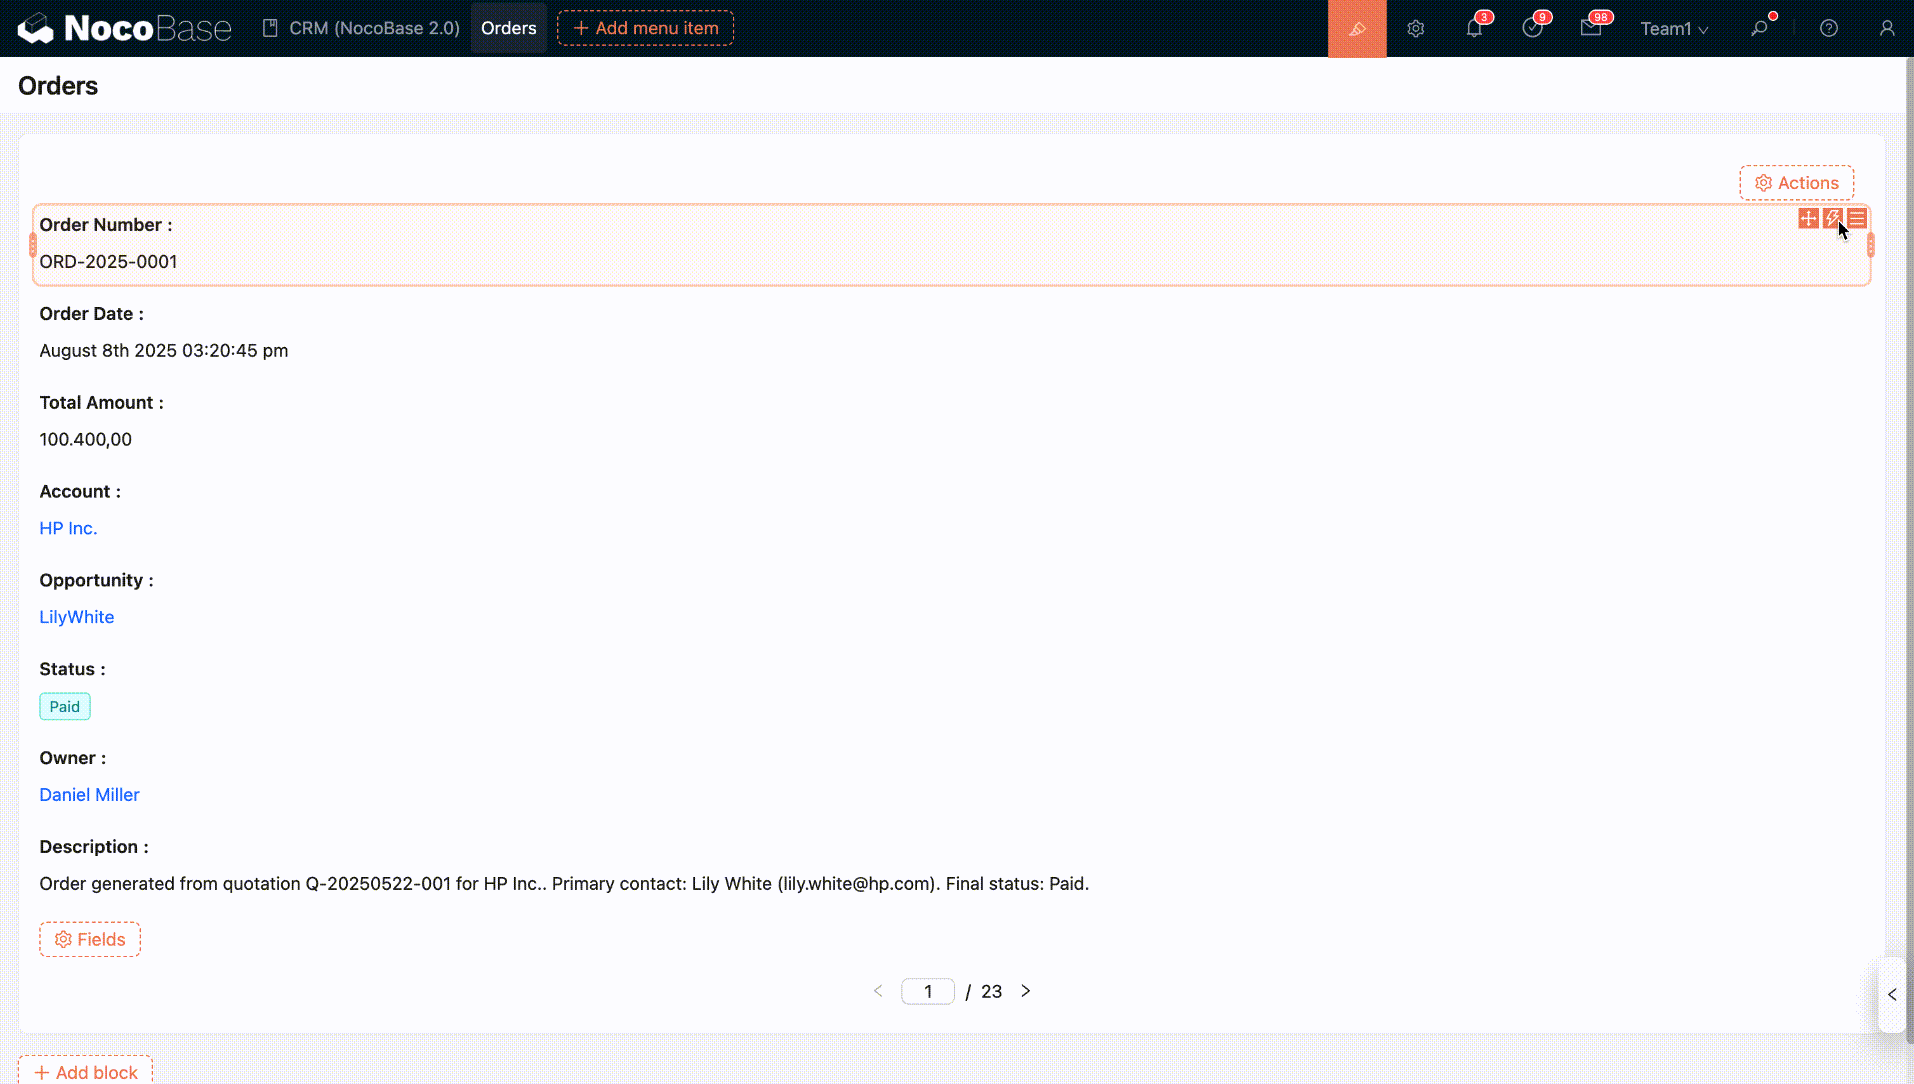Select the Orders menu tab

508,28
